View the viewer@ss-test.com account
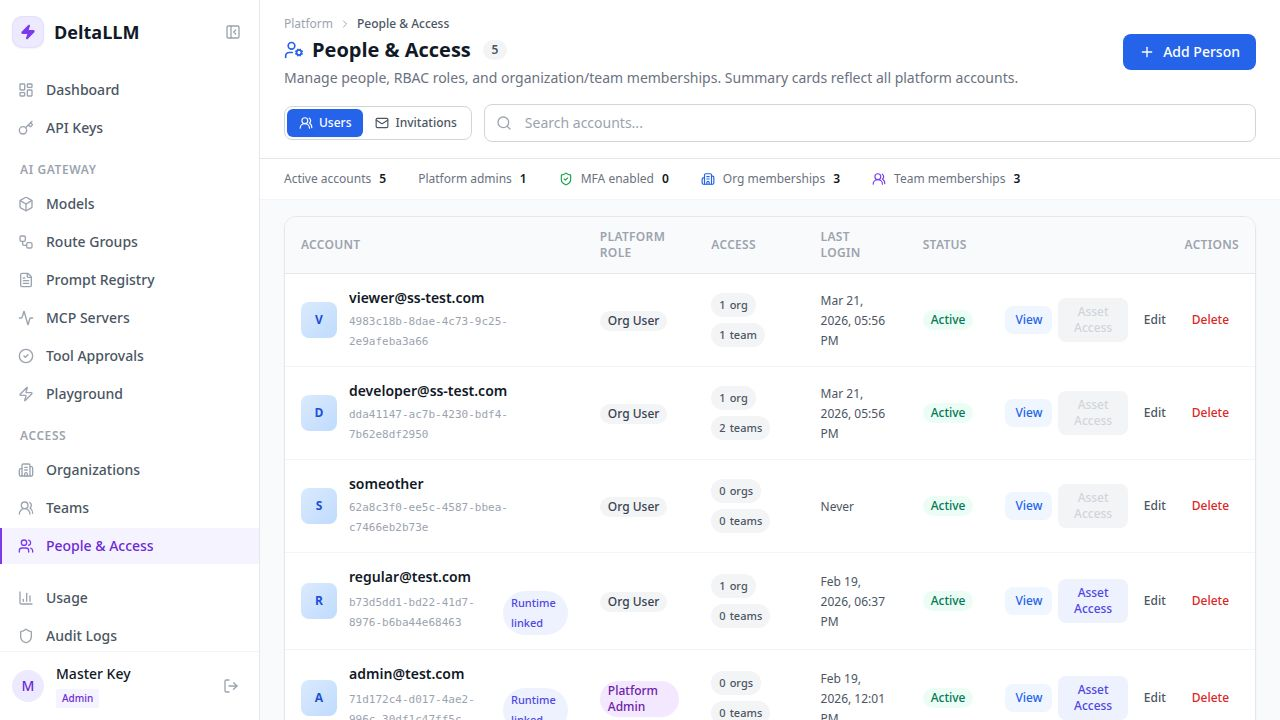The image size is (1280, 720). coord(1029,320)
